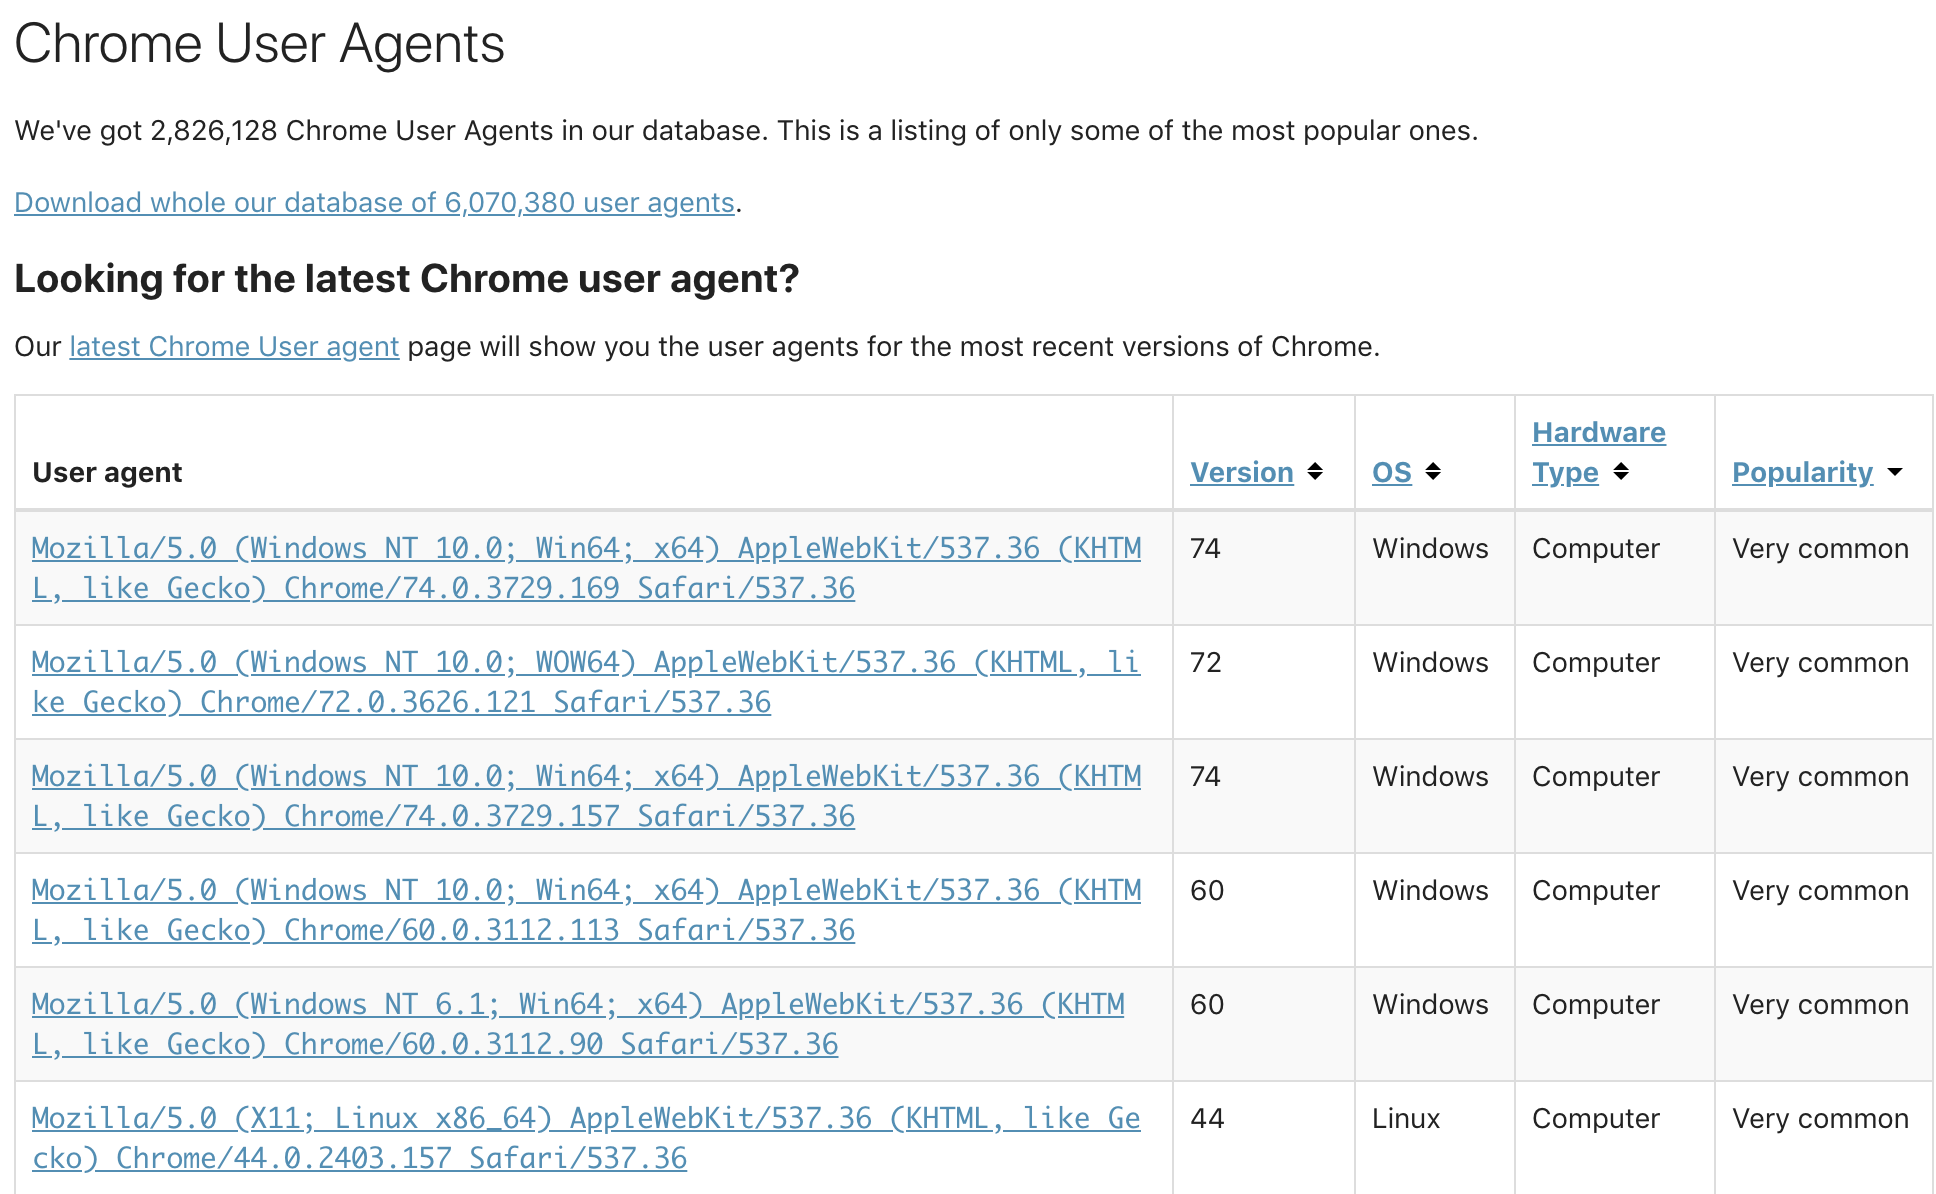Click "Windows" in the Chrome/60.0.3112.90 row
The width and height of the screenshot is (1936, 1194).
pos(1430,1004)
